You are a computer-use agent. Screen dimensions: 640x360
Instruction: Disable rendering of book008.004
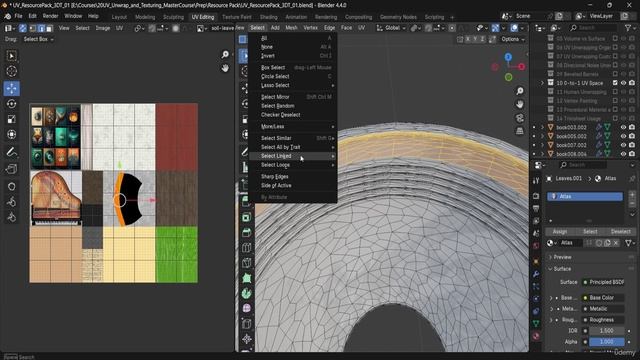(632, 154)
